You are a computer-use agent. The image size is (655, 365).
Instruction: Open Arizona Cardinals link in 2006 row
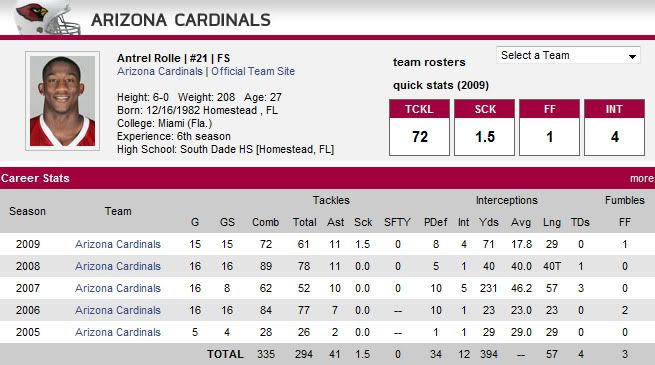pyautogui.click(x=118, y=310)
